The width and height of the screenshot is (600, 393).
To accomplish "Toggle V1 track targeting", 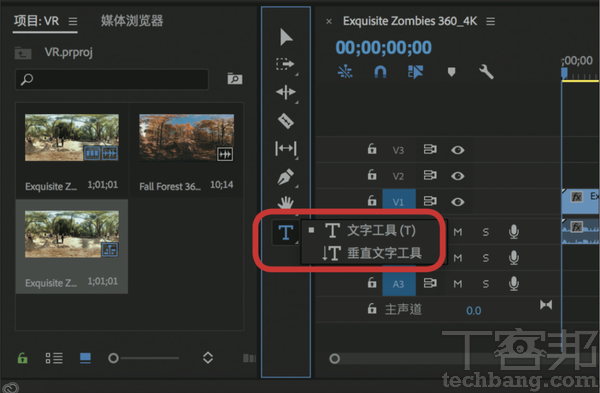I will click(x=399, y=201).
